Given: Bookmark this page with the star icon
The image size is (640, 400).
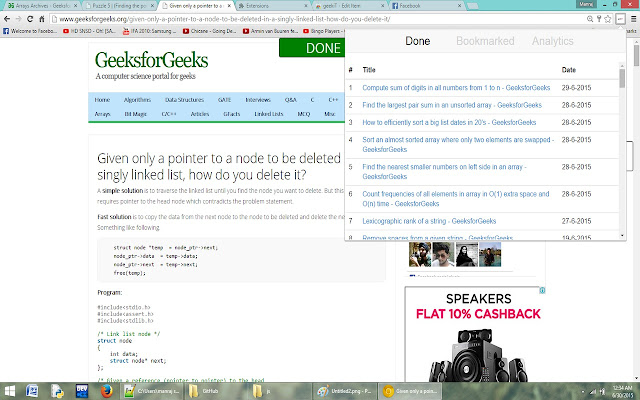Looking at the screenshot, I should [x=608, y=19].
